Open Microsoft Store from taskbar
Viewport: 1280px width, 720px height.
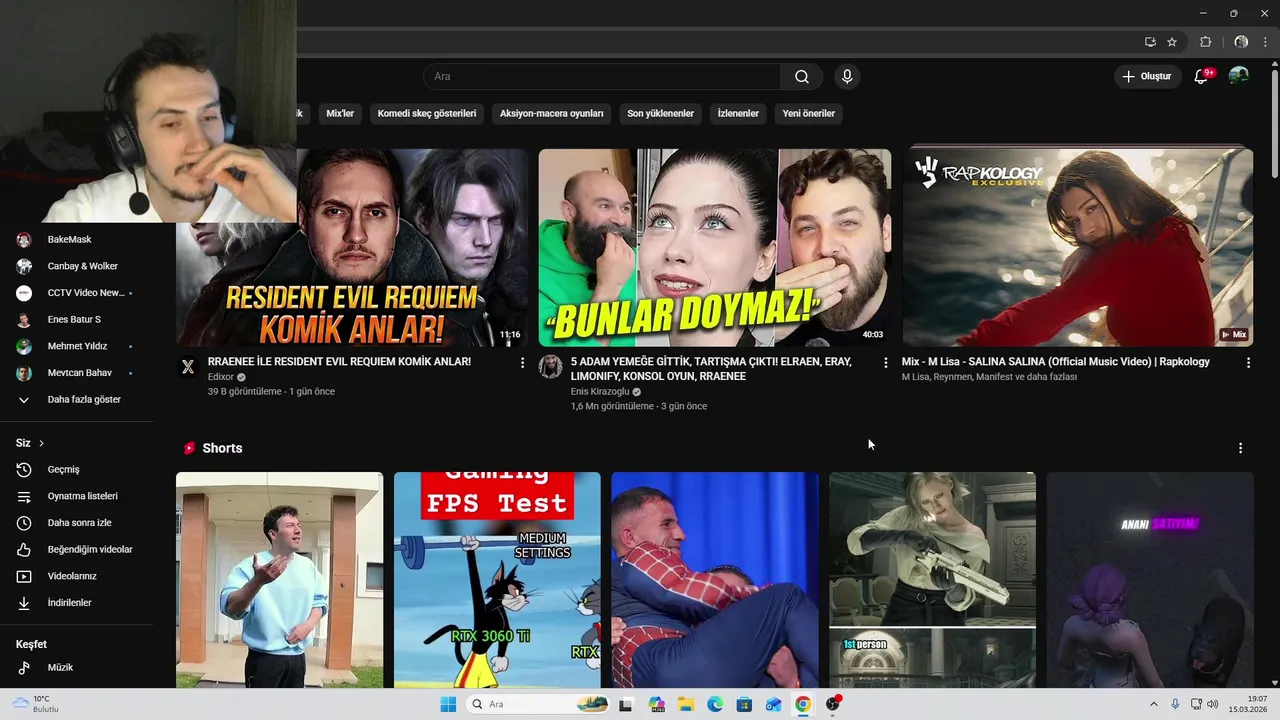pyautogui.click(x=744, y=704)
